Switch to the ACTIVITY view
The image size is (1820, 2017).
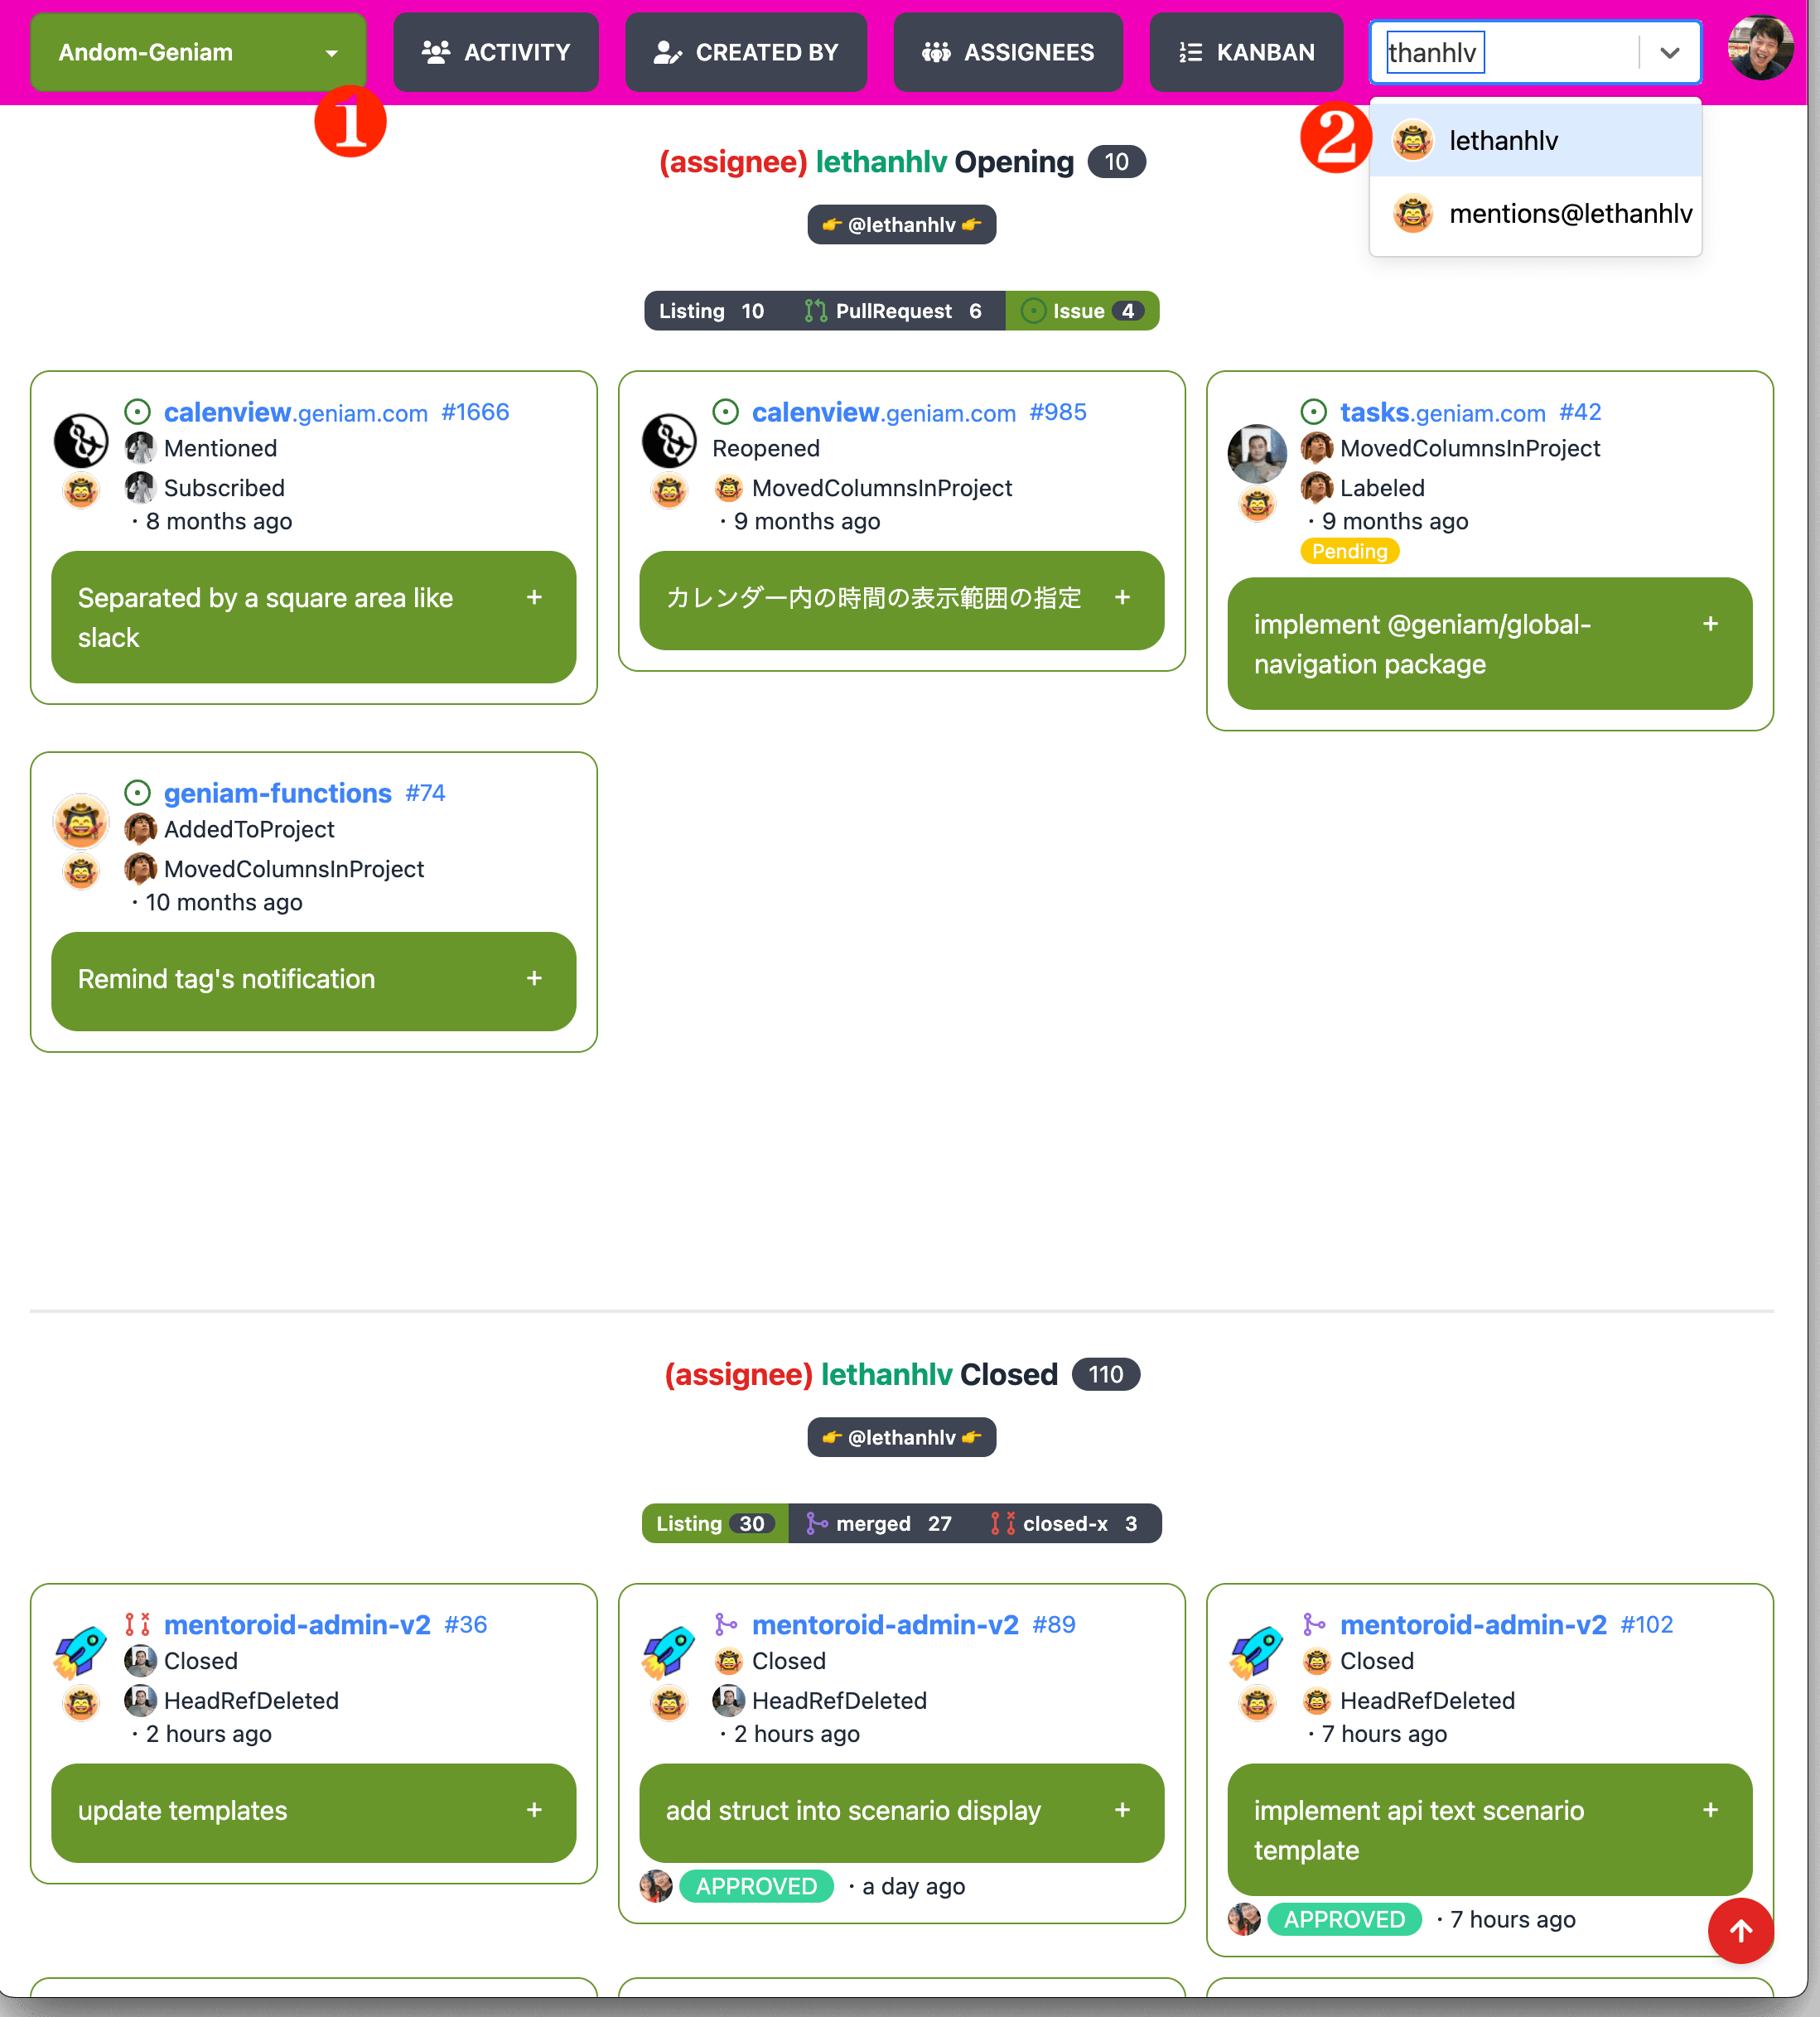(496, 52)
